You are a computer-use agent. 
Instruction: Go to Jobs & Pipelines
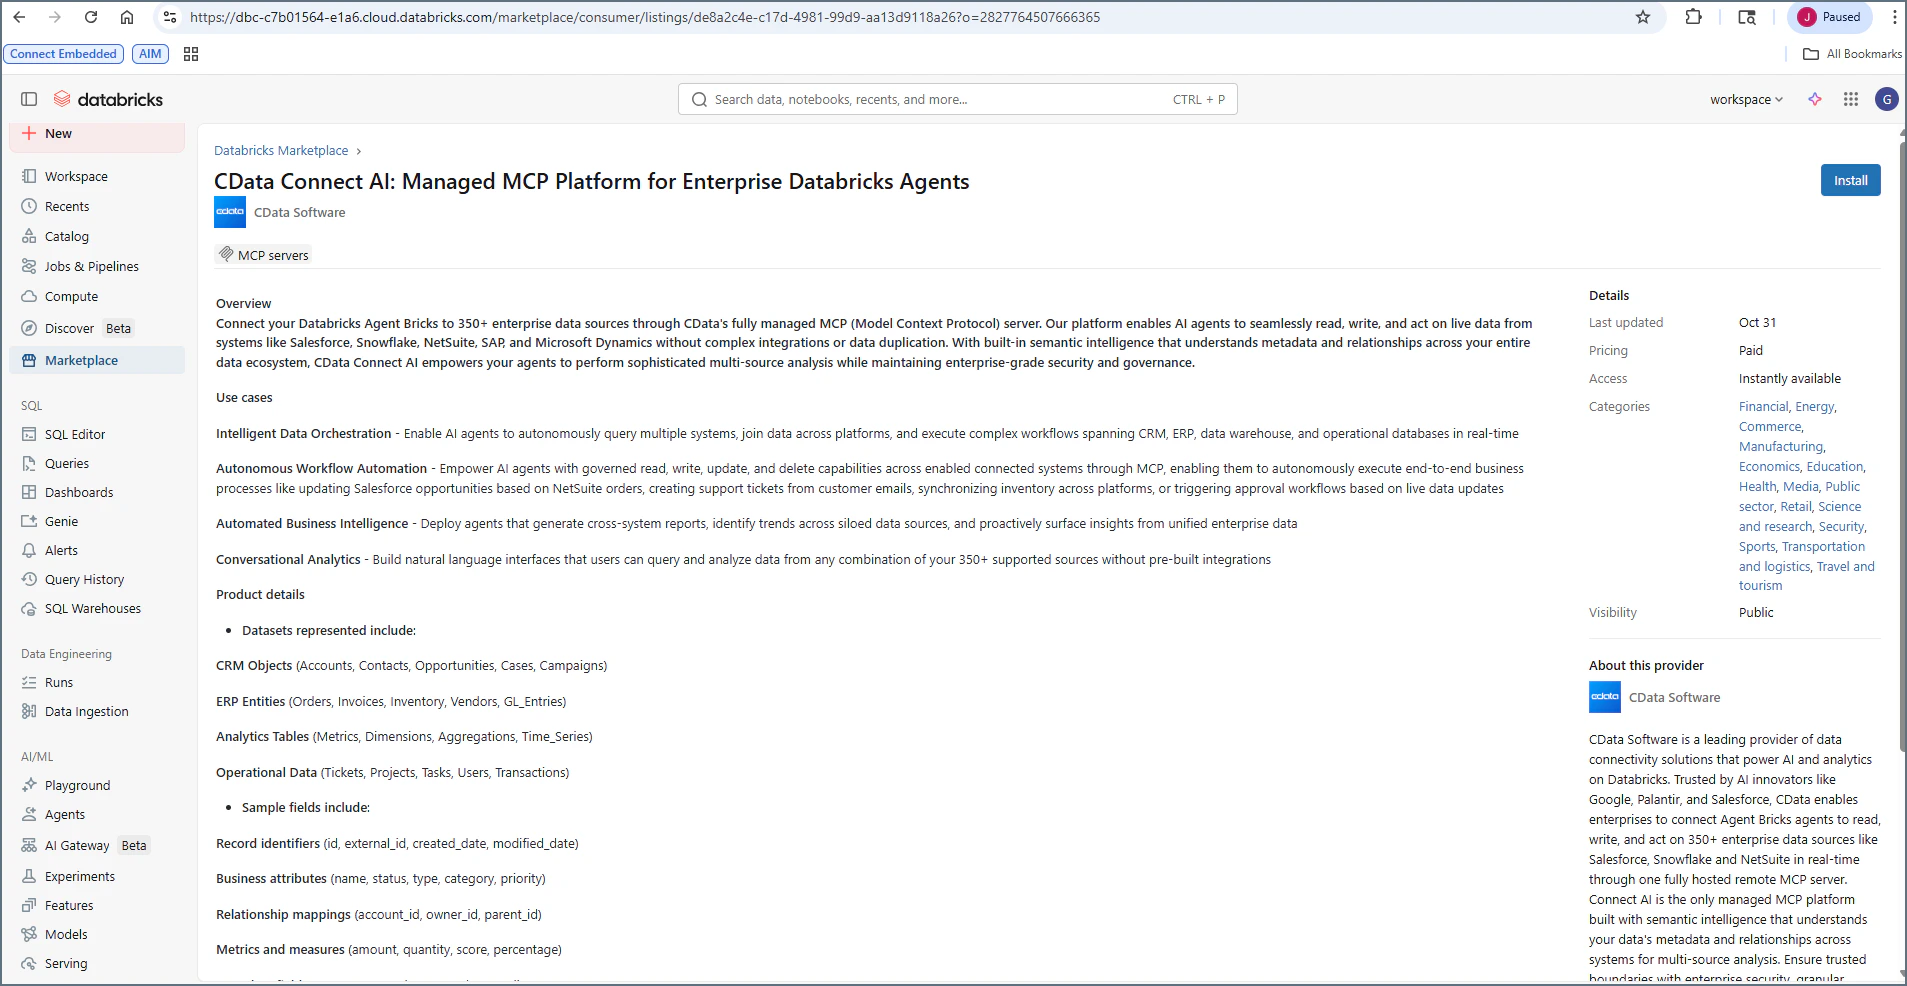[x=97, y=266]
